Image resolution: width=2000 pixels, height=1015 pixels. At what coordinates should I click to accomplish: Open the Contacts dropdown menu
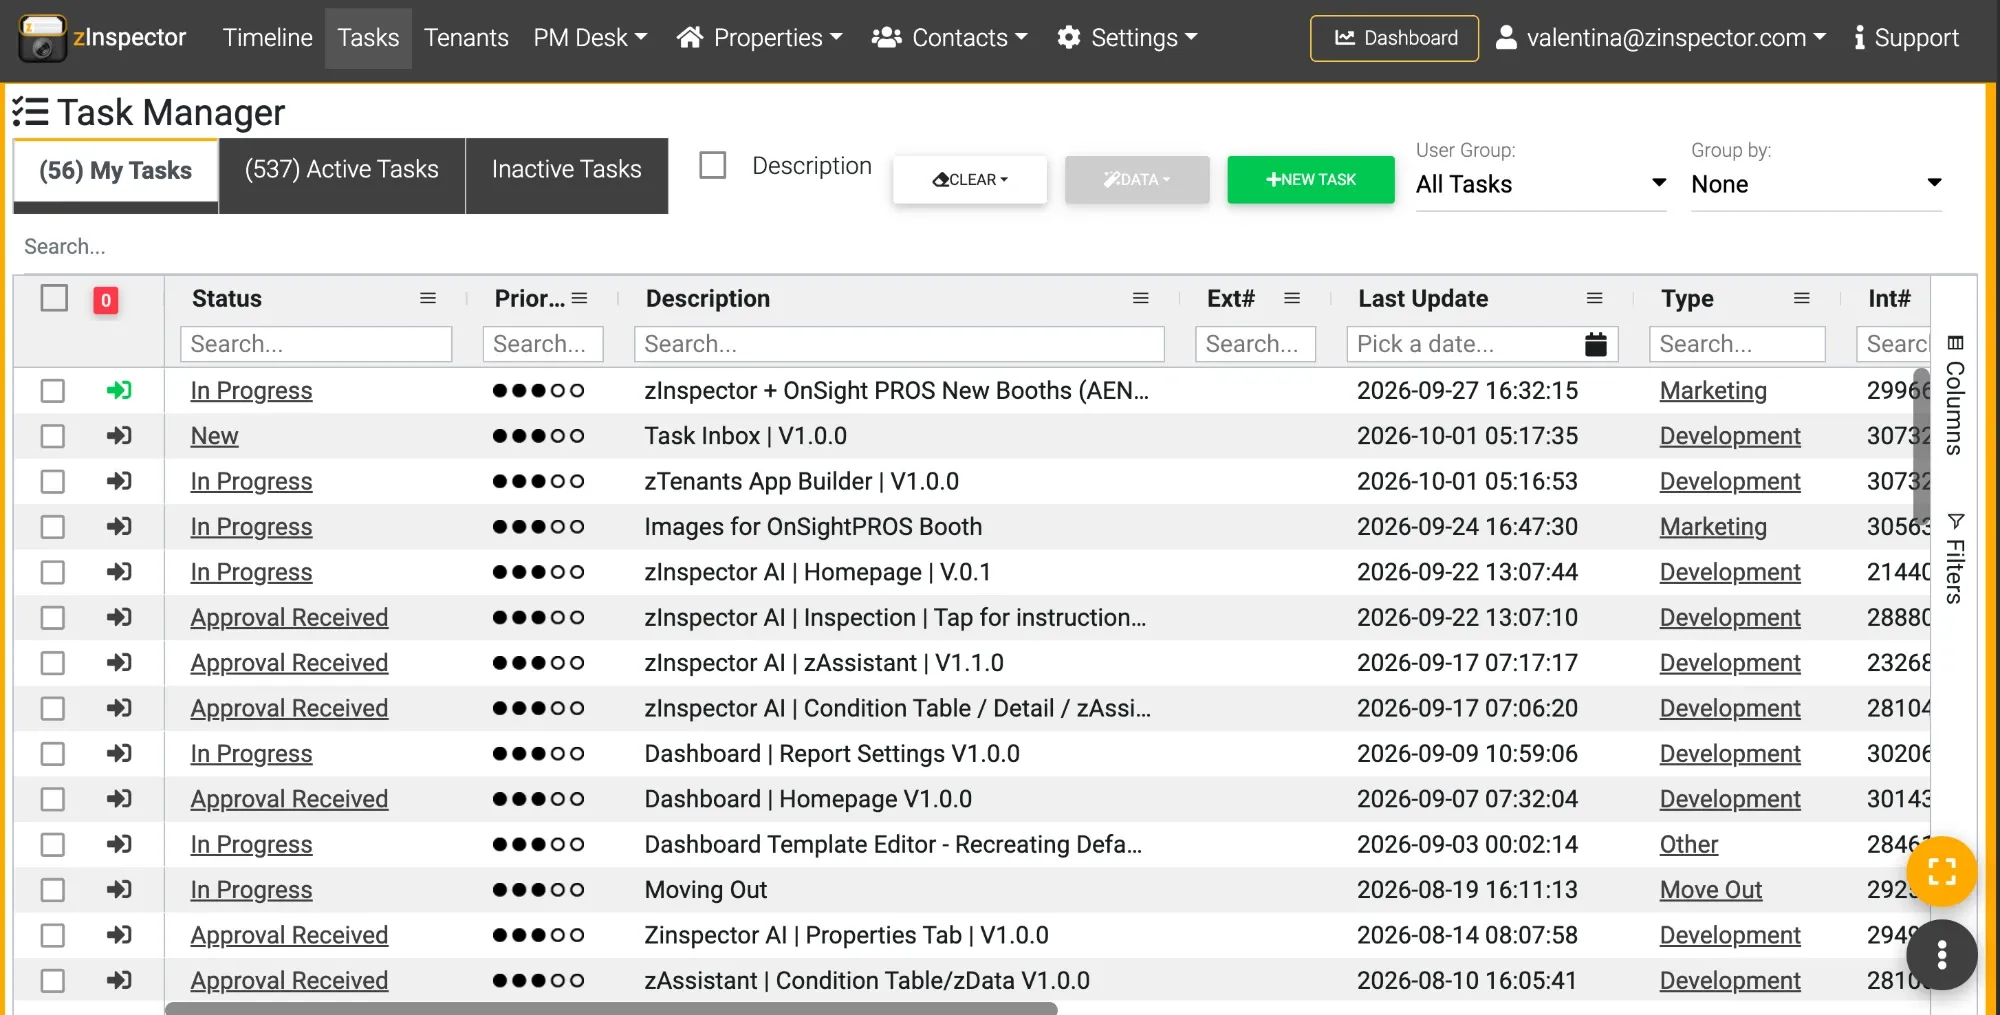tap(950, 38)
